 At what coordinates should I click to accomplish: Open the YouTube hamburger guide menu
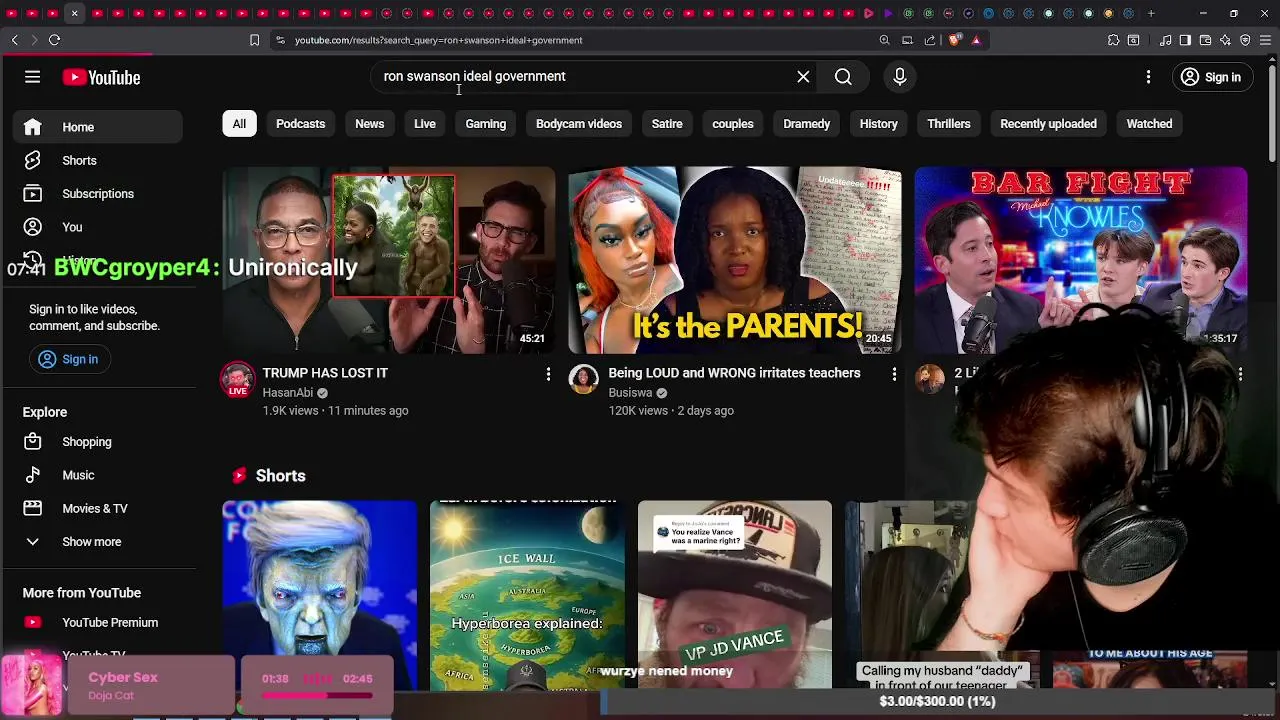(32, 77)
